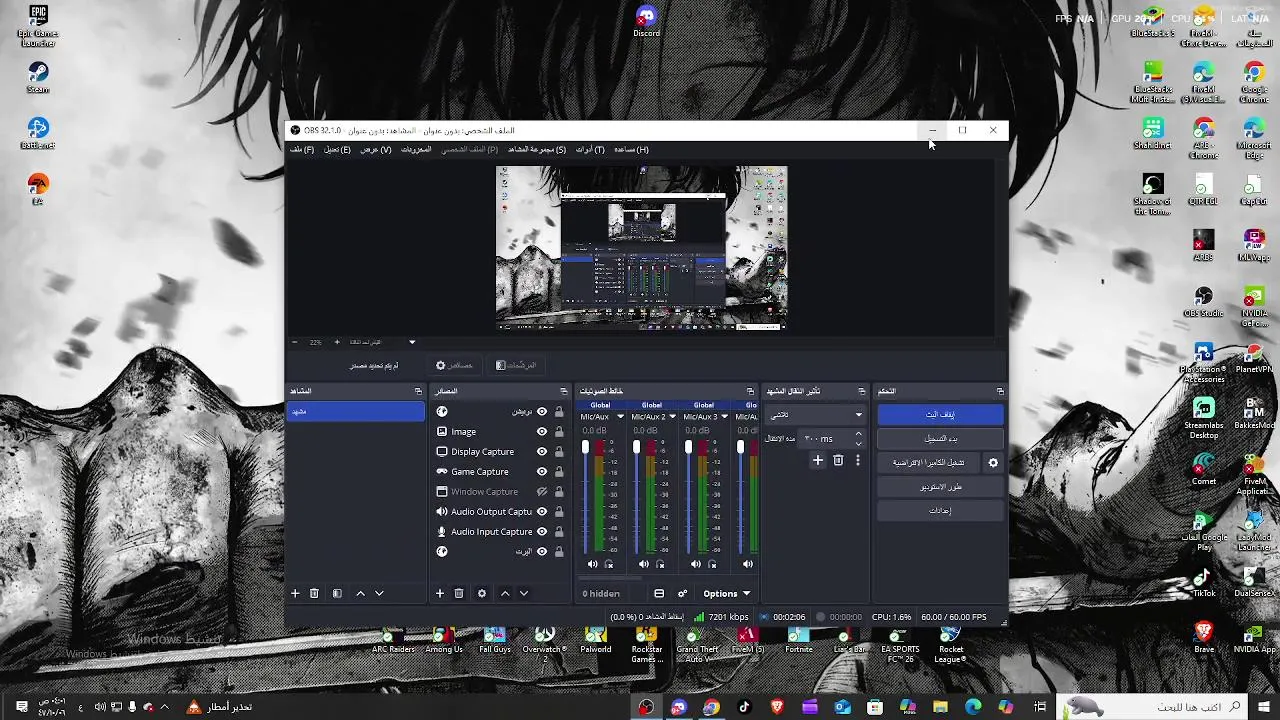
Task: Decrease transition duration with down stepper
Action: coord(858,443)
